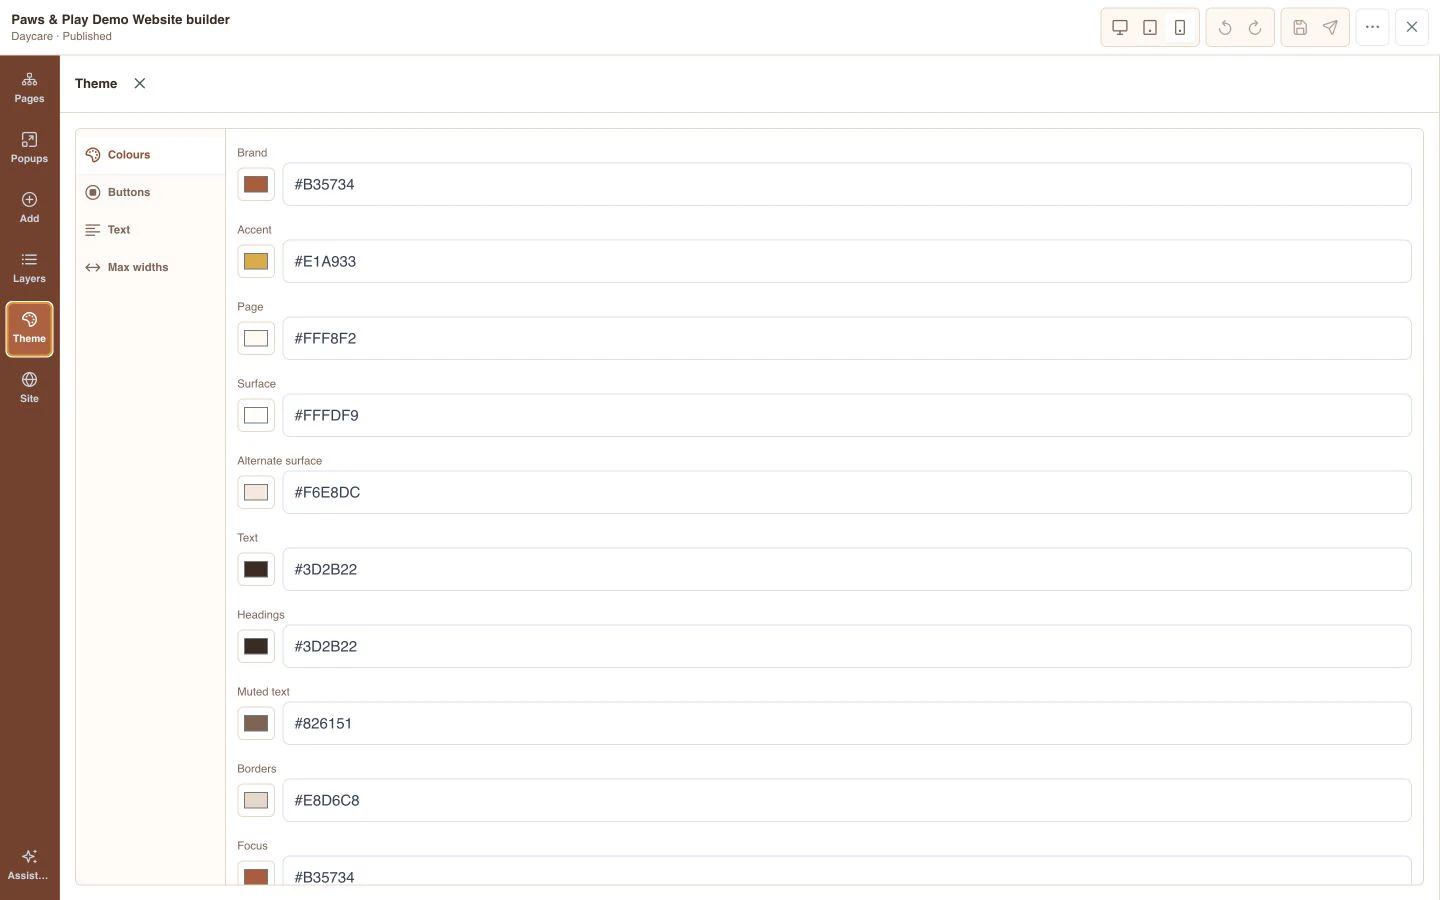Open the more options ellipsis menu
1440x900 pixels.
(1372, 27)
